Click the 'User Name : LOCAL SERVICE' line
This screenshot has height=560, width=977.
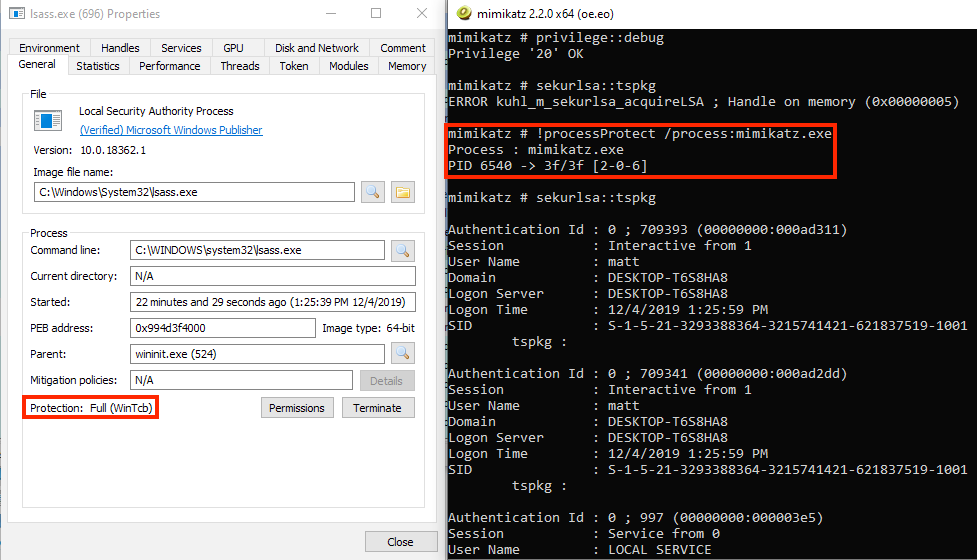[x=579, y=549]
